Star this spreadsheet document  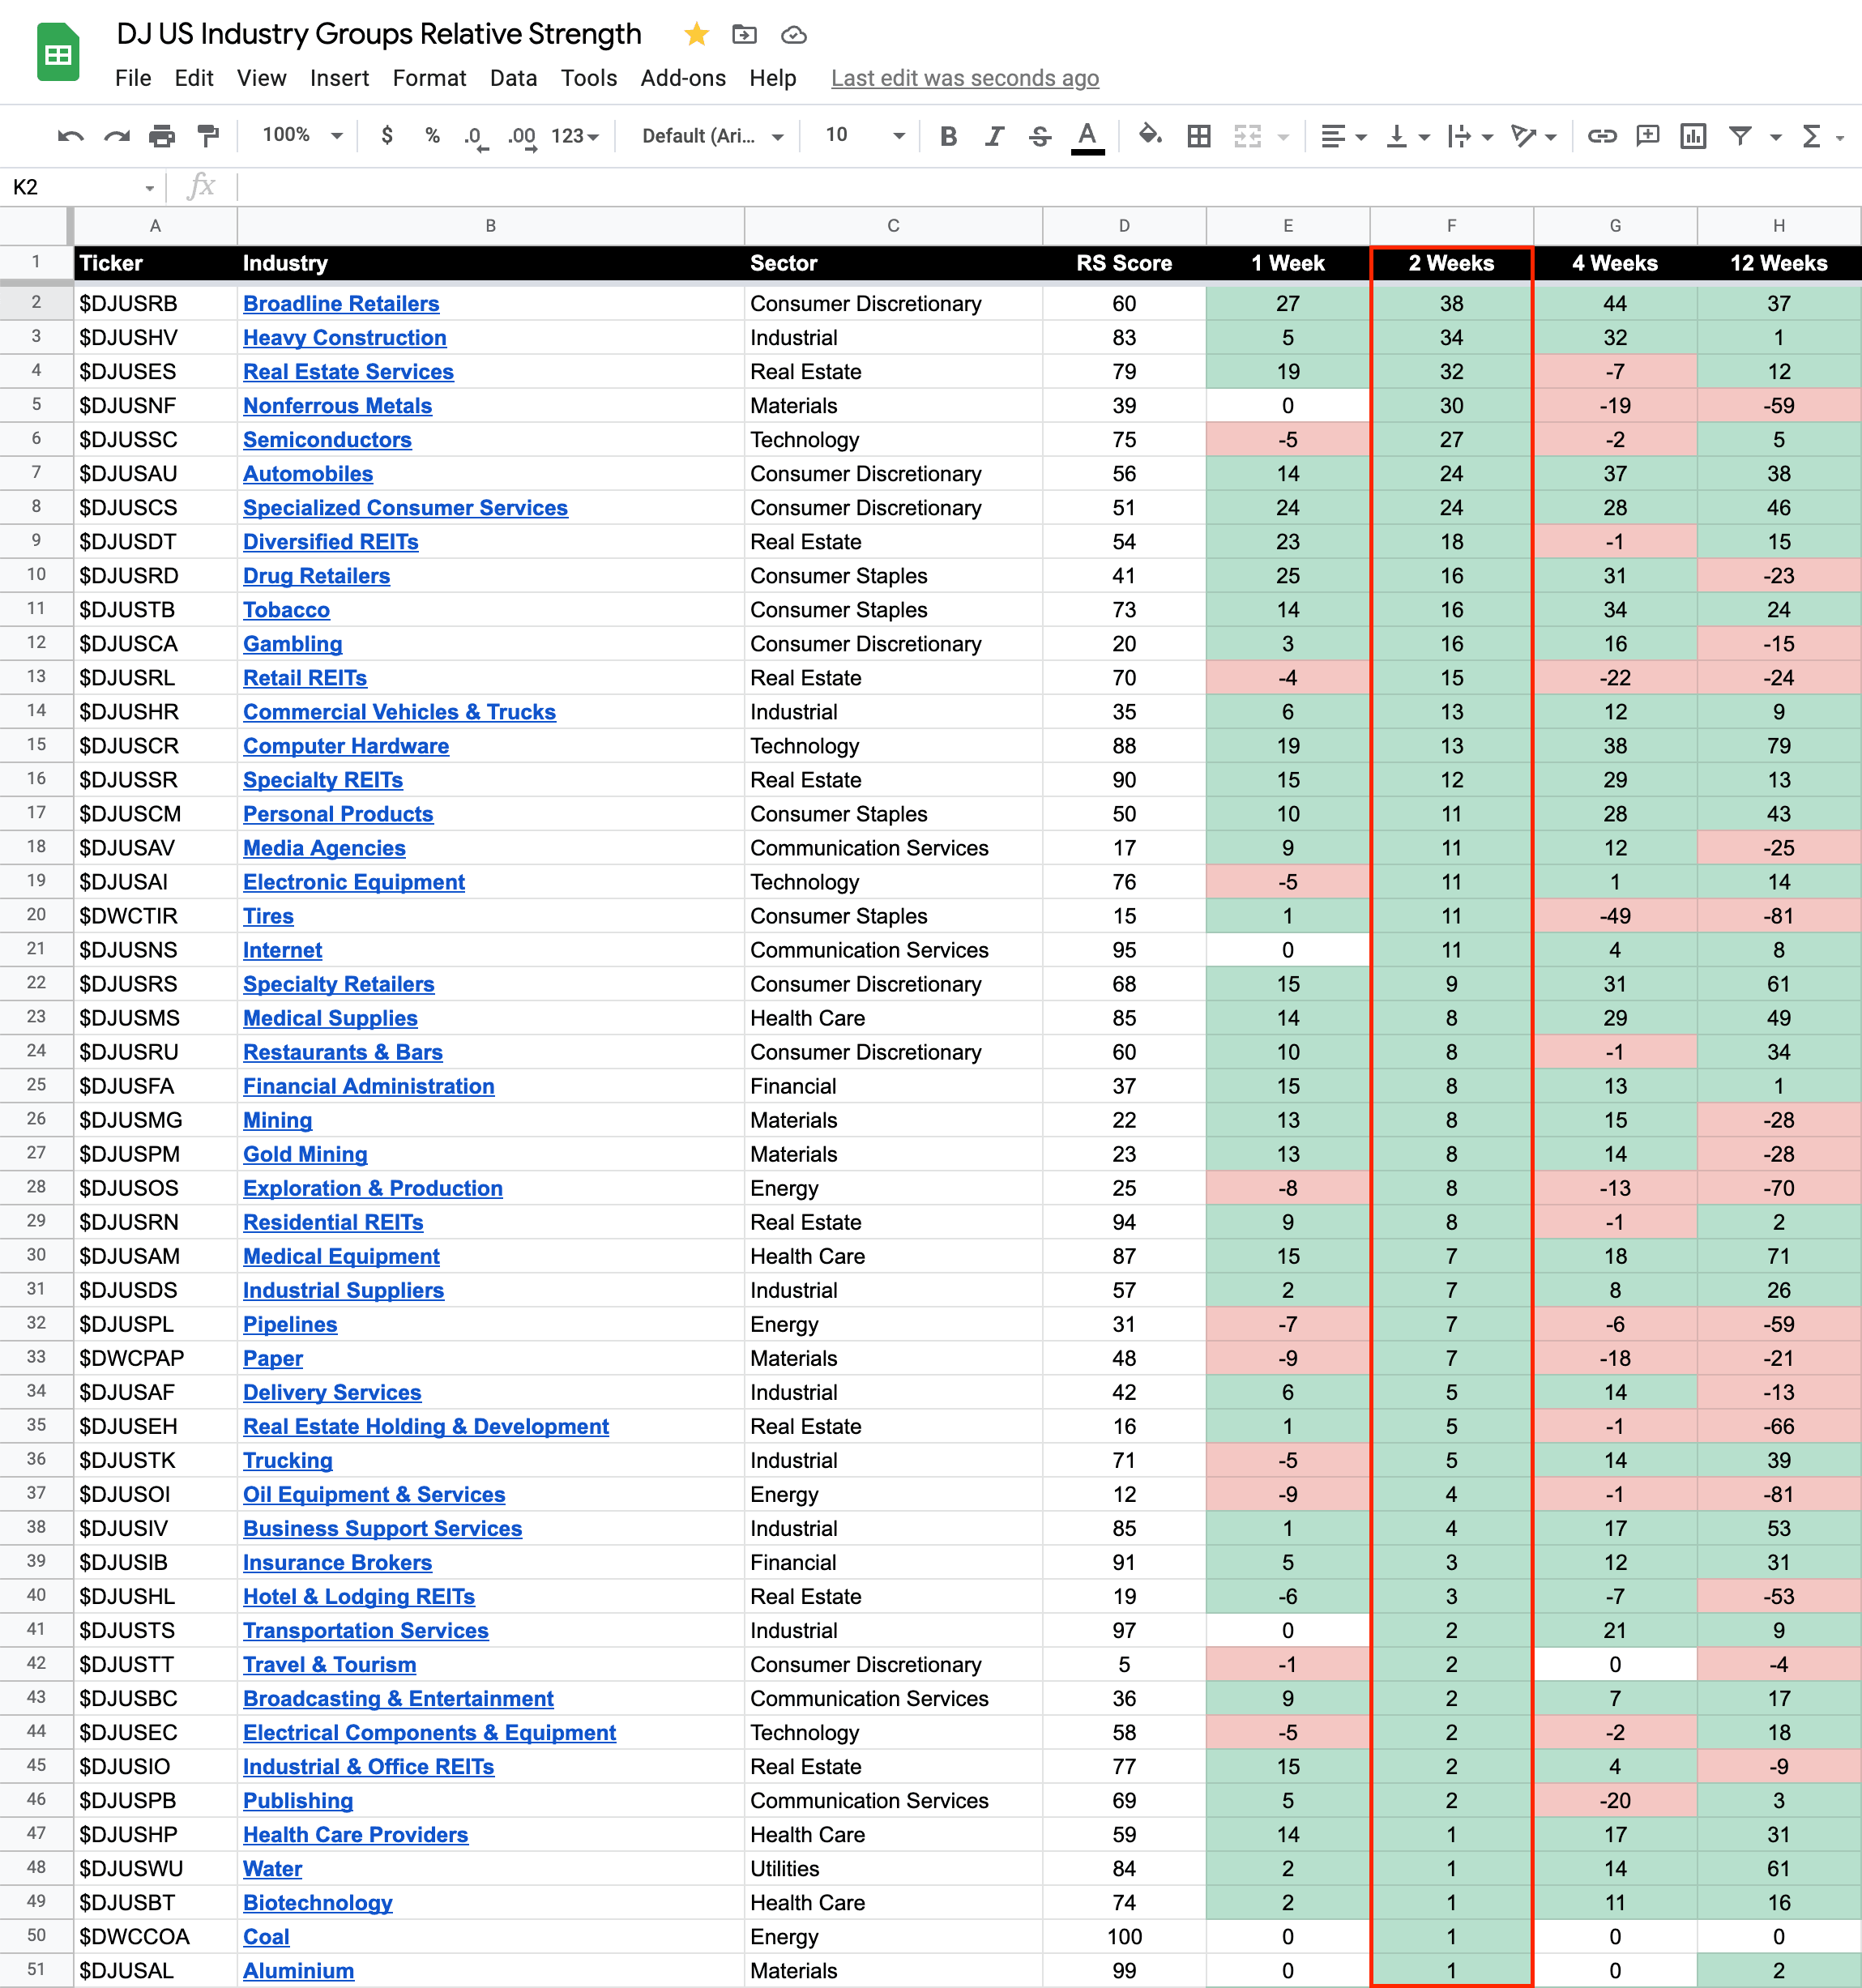(696, 35)
